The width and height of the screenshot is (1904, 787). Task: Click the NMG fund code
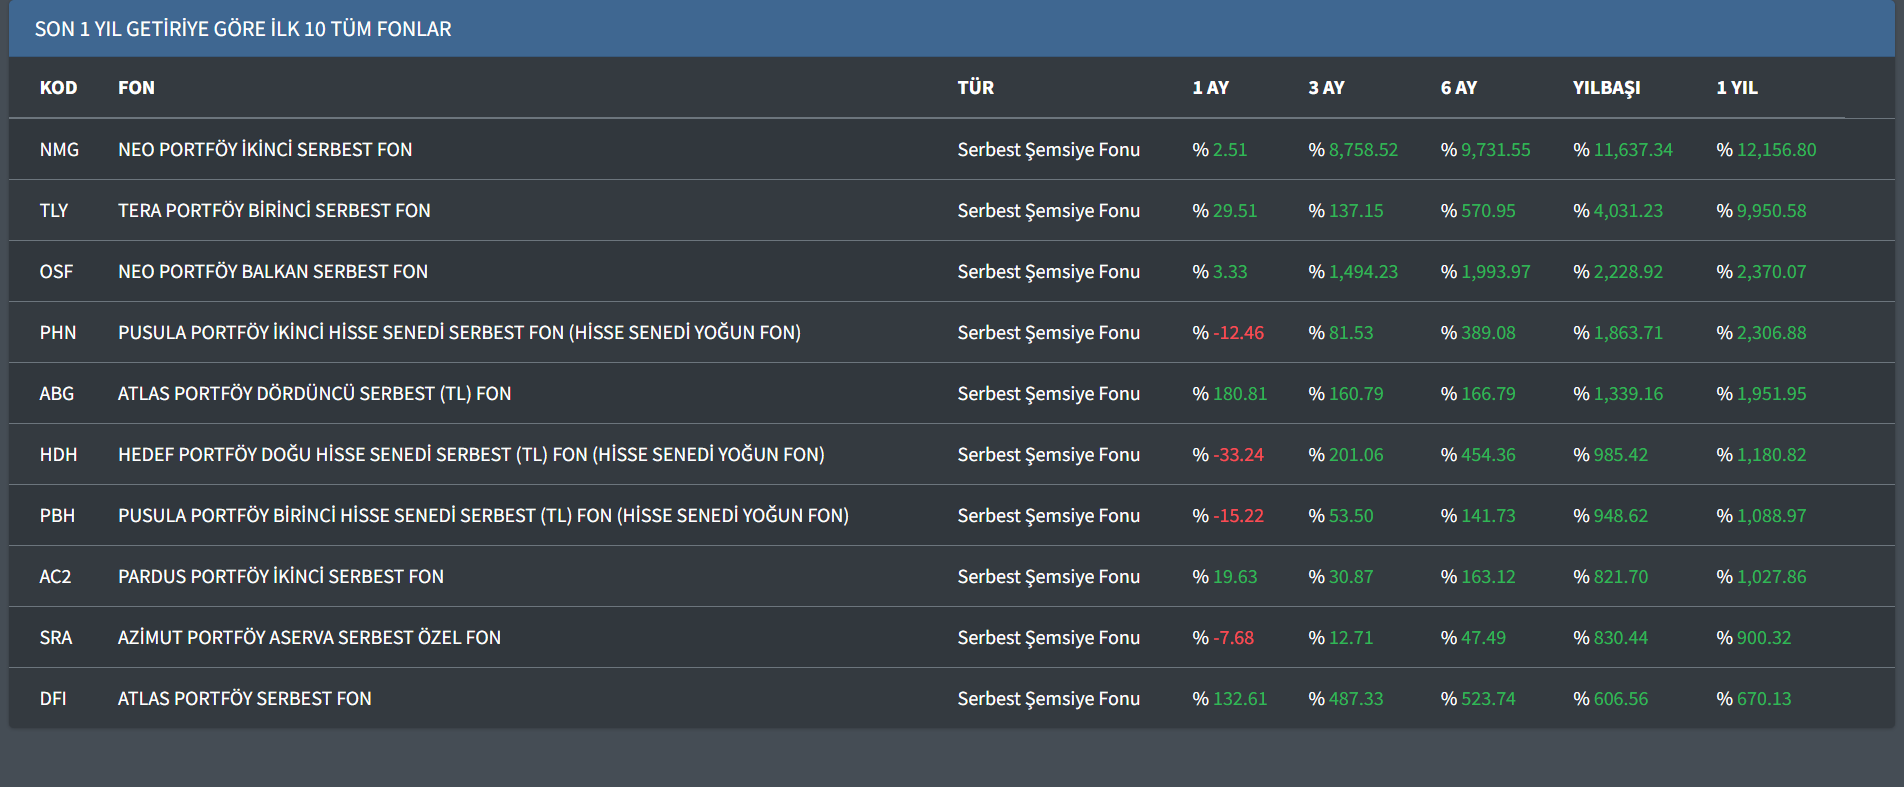[x=59, y=150]
